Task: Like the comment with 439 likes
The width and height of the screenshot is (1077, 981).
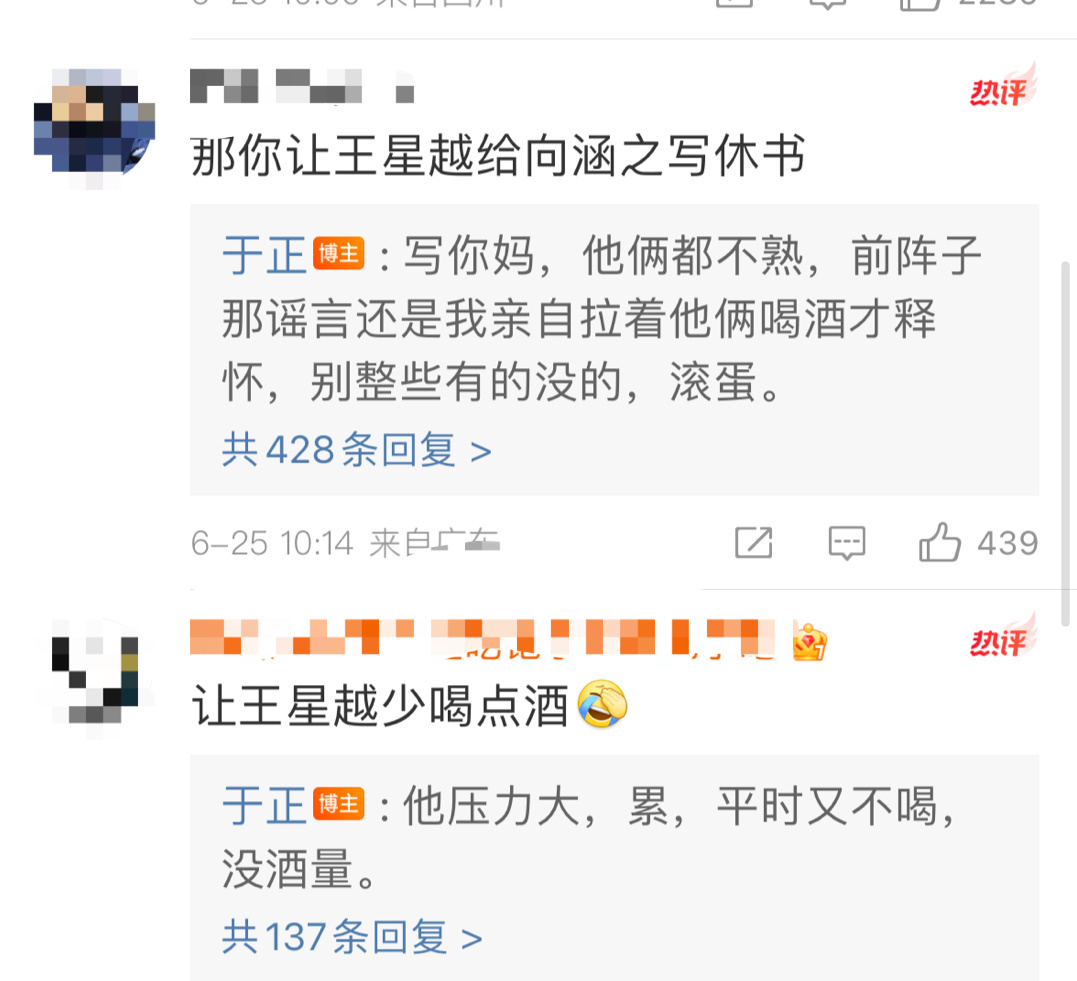Action: (939, 543)
